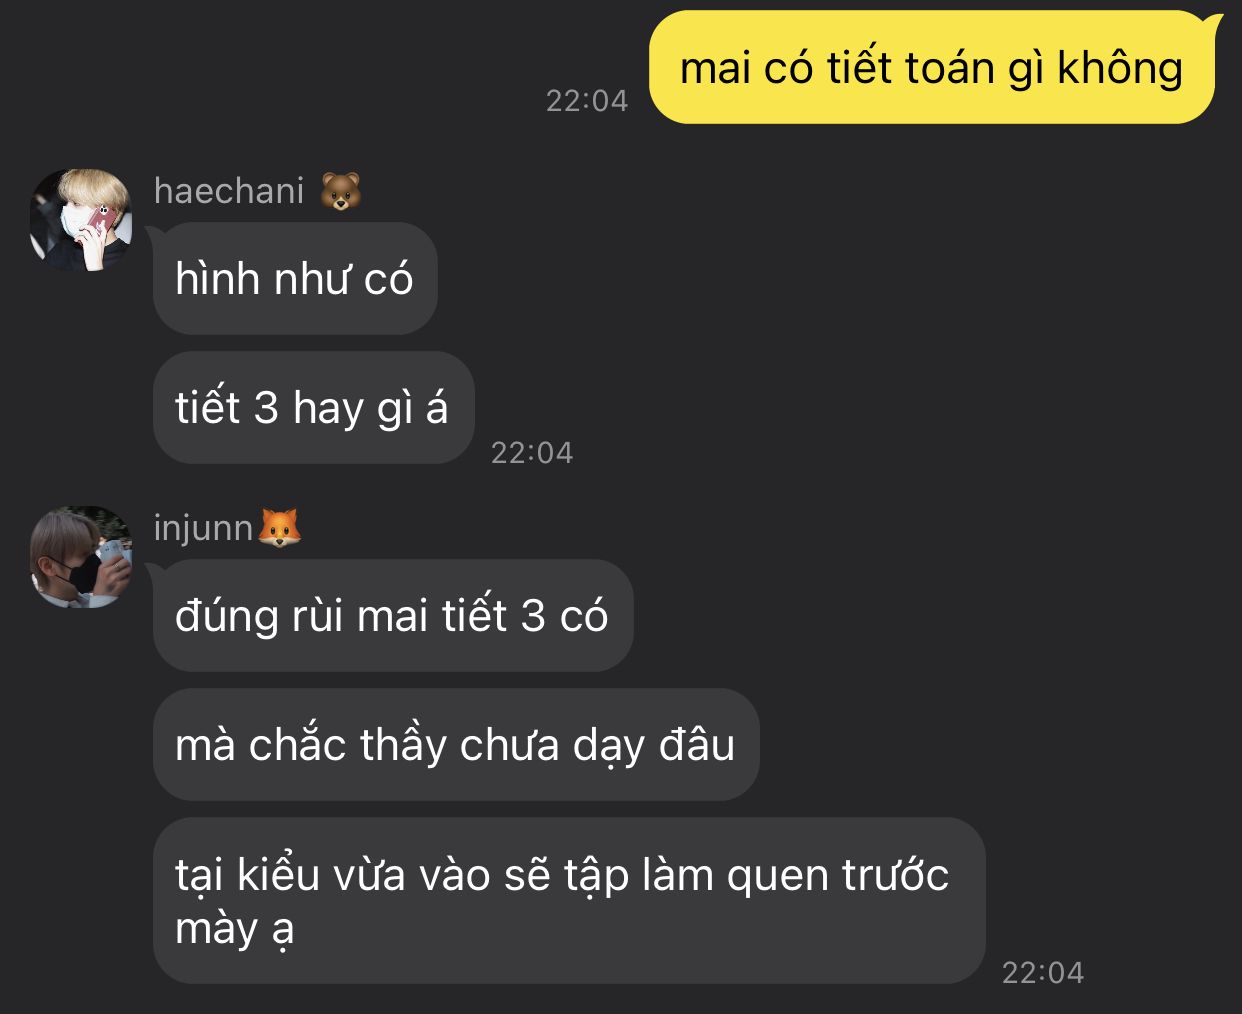
Task: Select the yellow 'mai có tiết toán gì không' bubble
Action: 932,68
